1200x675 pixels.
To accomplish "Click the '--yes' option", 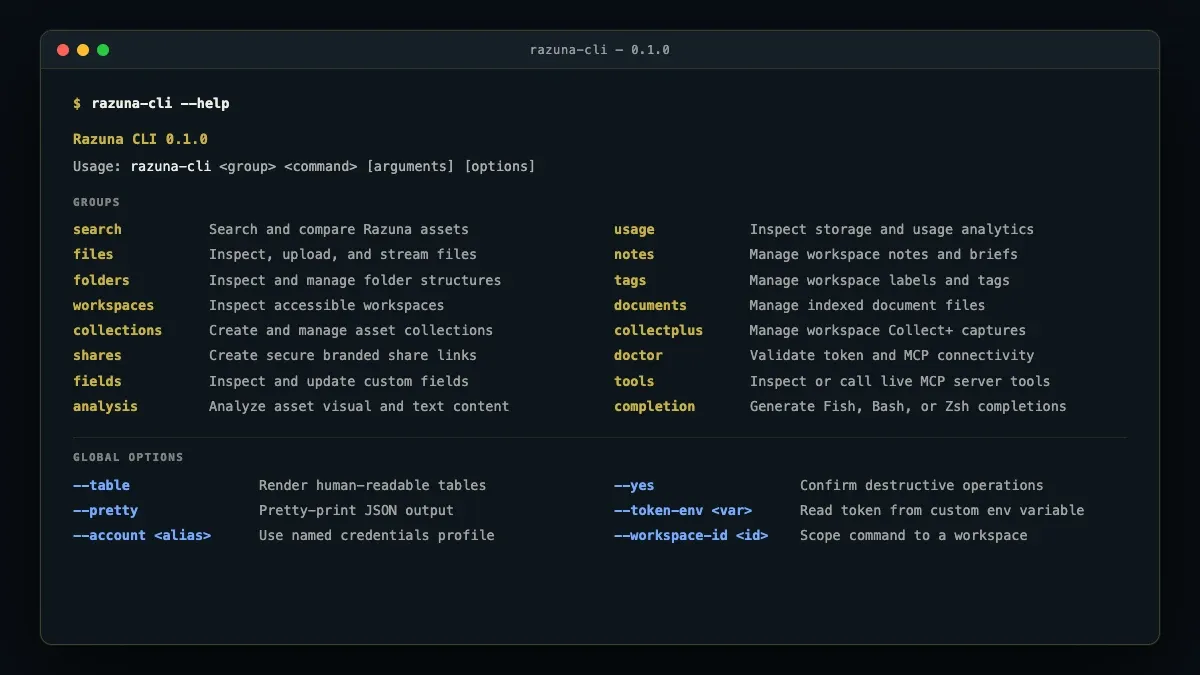I will [x=634, y=485].
